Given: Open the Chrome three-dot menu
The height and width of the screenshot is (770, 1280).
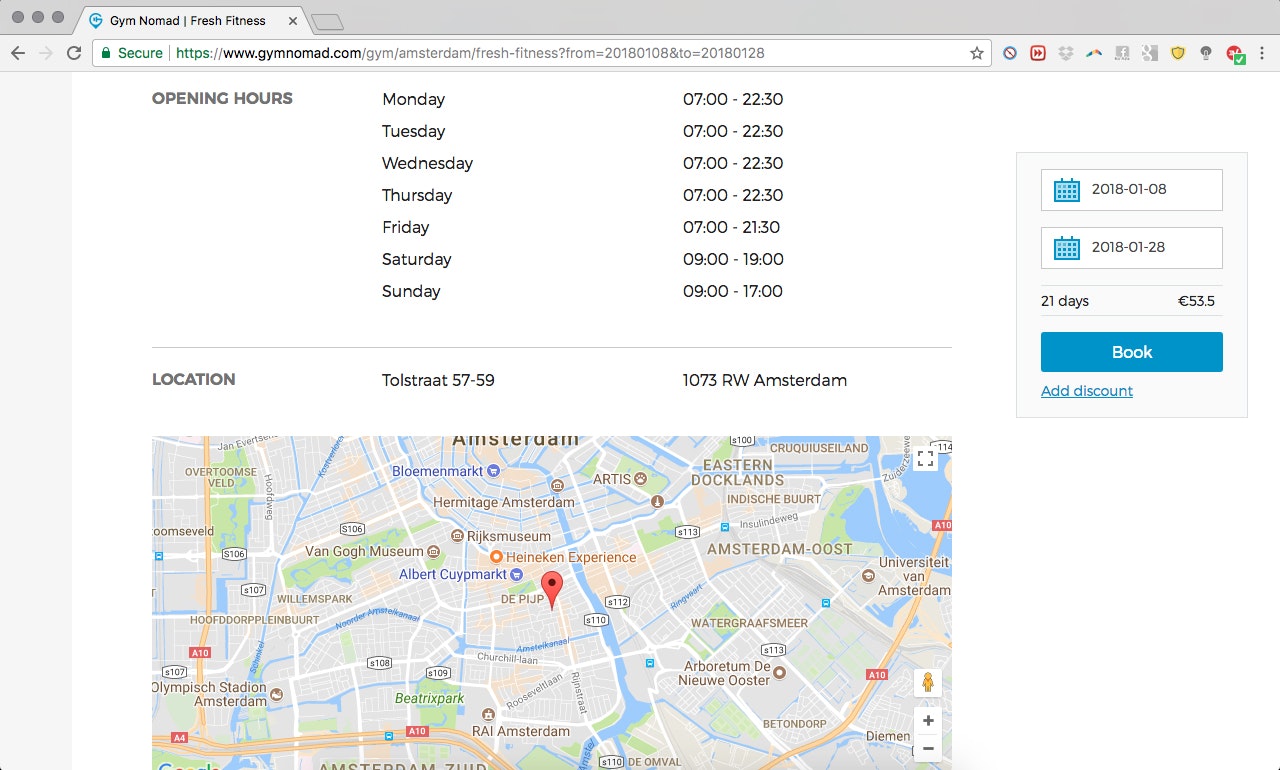Looking at the screenshot, I should 1263,53.
